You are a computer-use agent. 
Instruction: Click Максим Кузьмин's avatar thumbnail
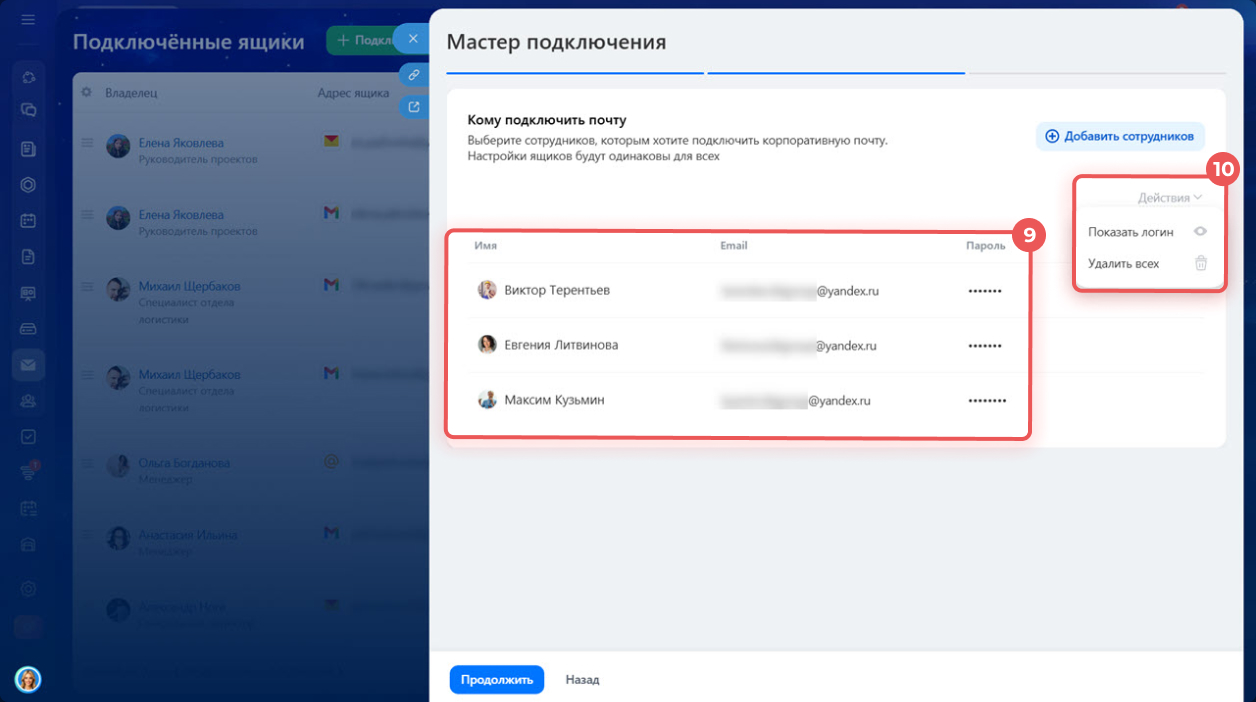(487, 400)
